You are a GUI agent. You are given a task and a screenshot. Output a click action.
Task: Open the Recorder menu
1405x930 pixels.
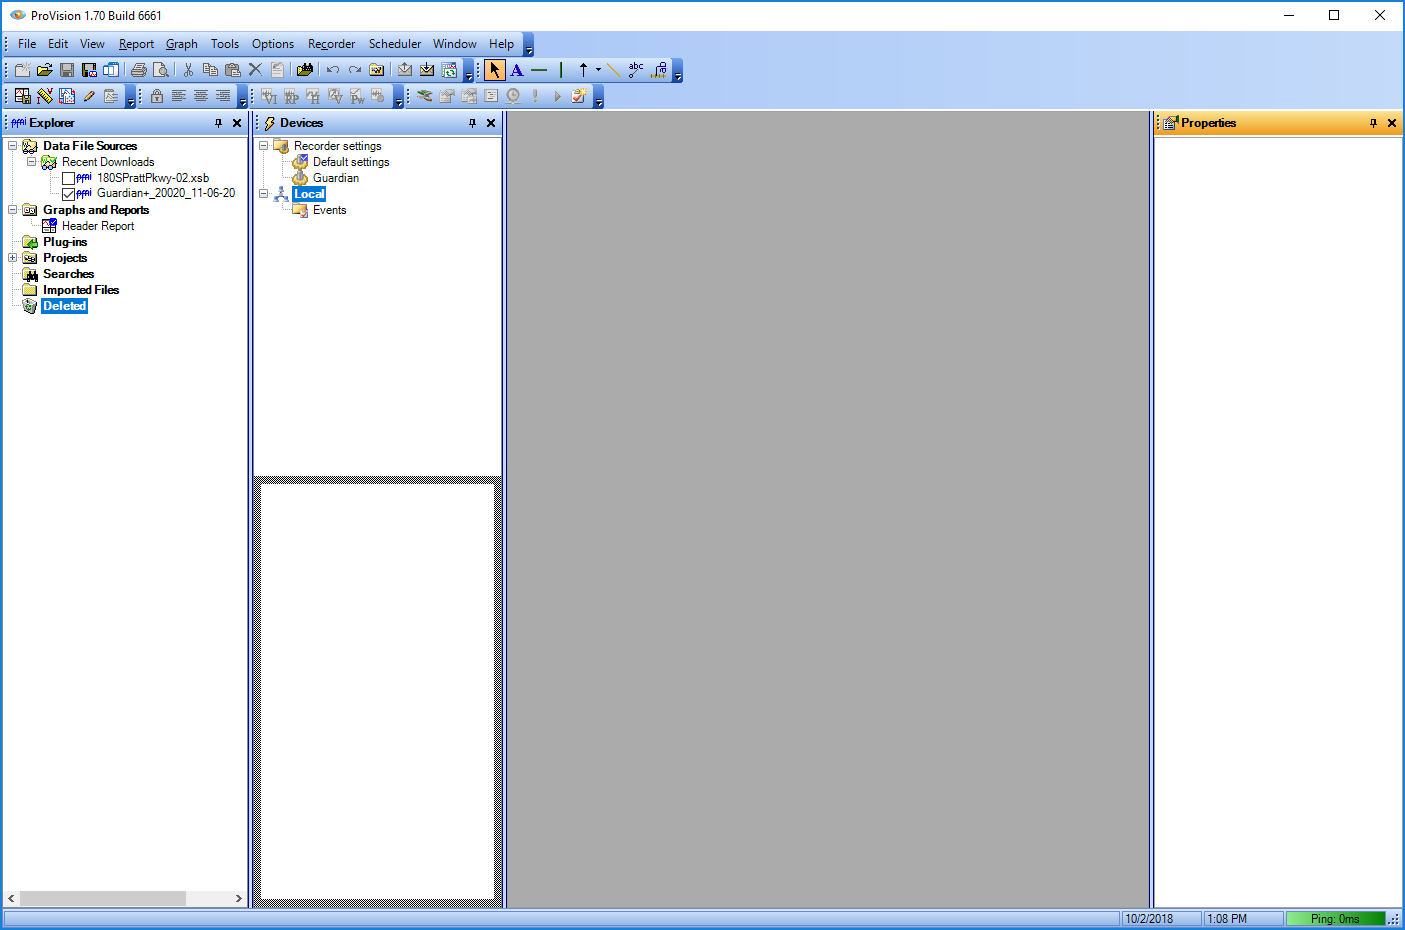(331, 44)
